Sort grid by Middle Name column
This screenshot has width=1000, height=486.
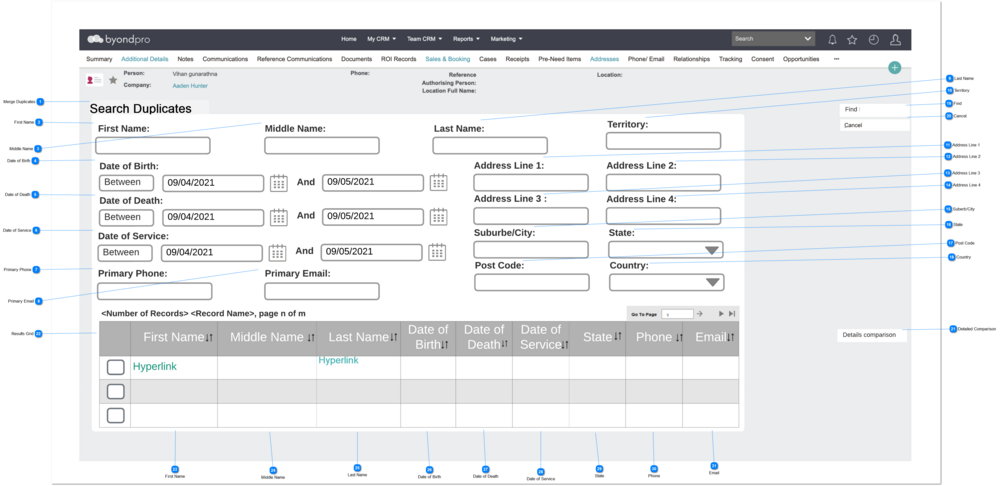[x=311, y=338]
